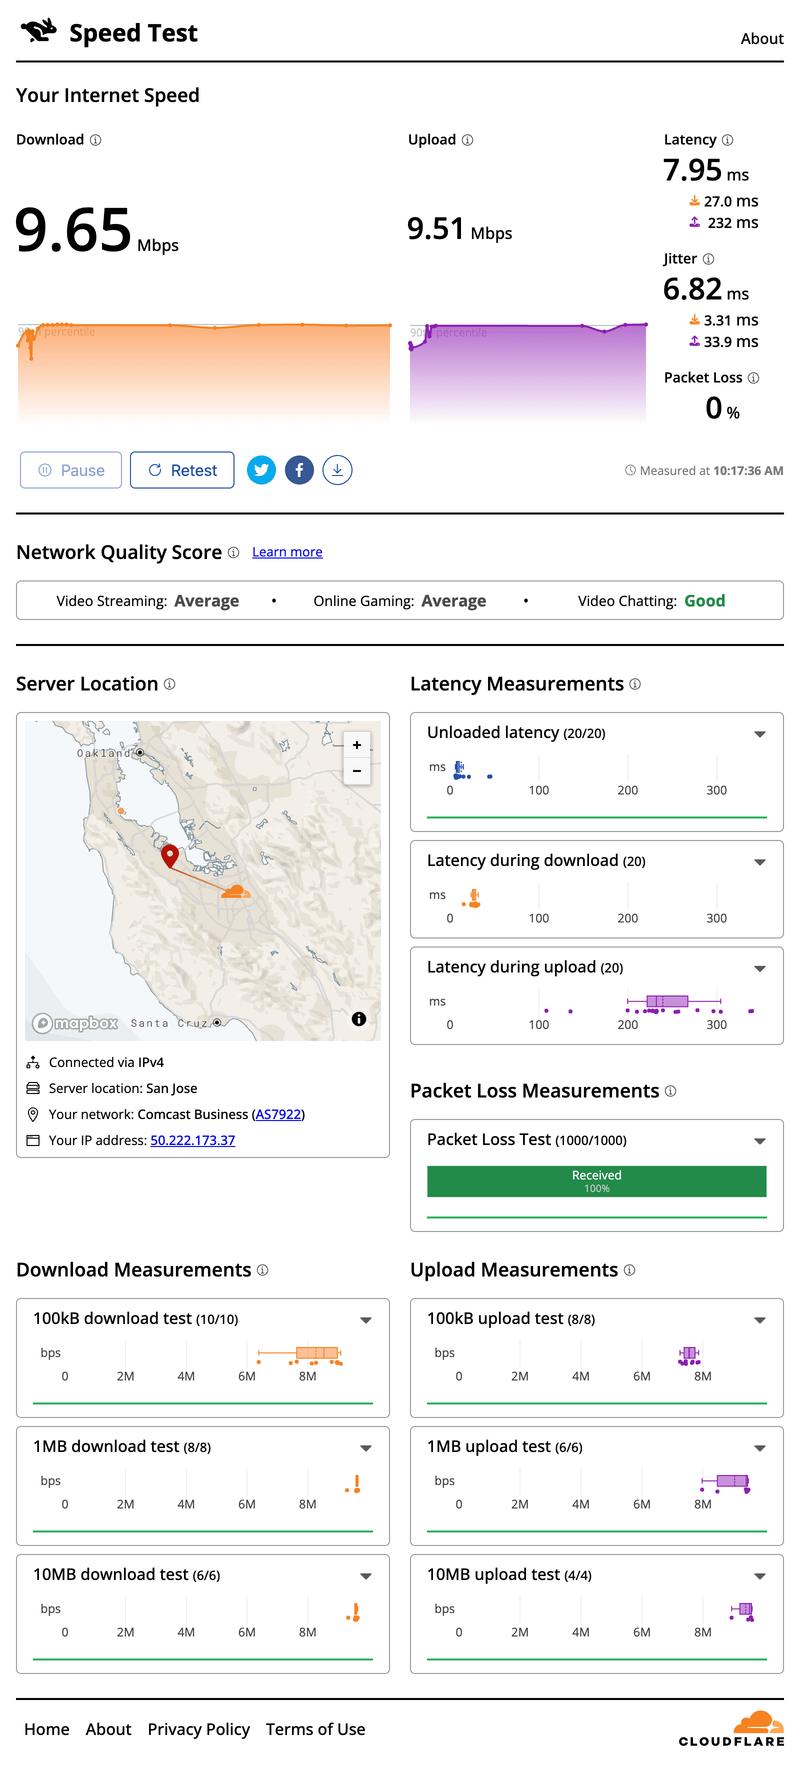Expand the Packet Loss Test panel
Screen dimensions: 800x1765
(760, 1141)
